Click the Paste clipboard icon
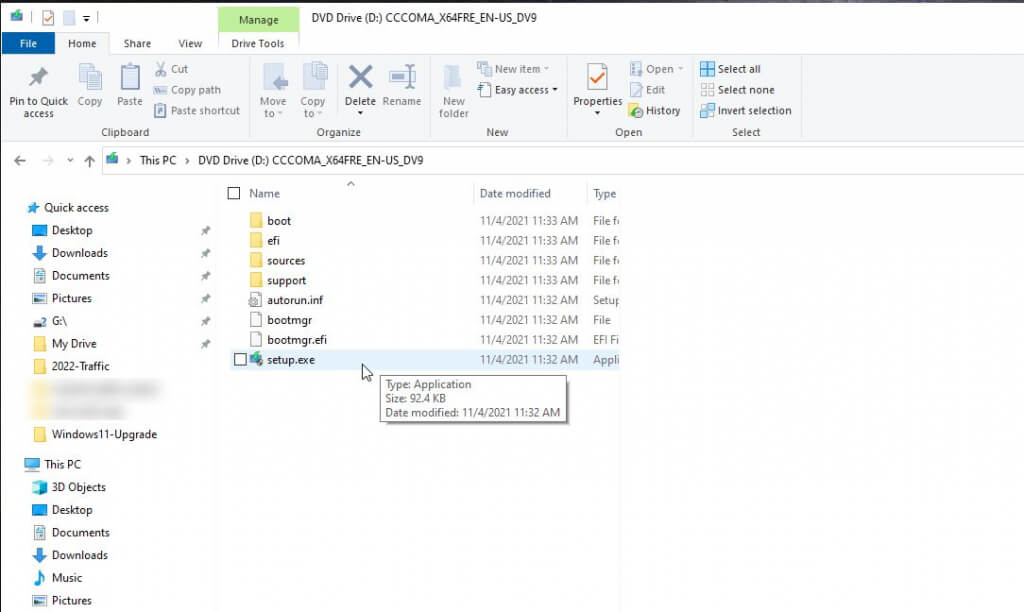1024x612 pixels. 129,78
